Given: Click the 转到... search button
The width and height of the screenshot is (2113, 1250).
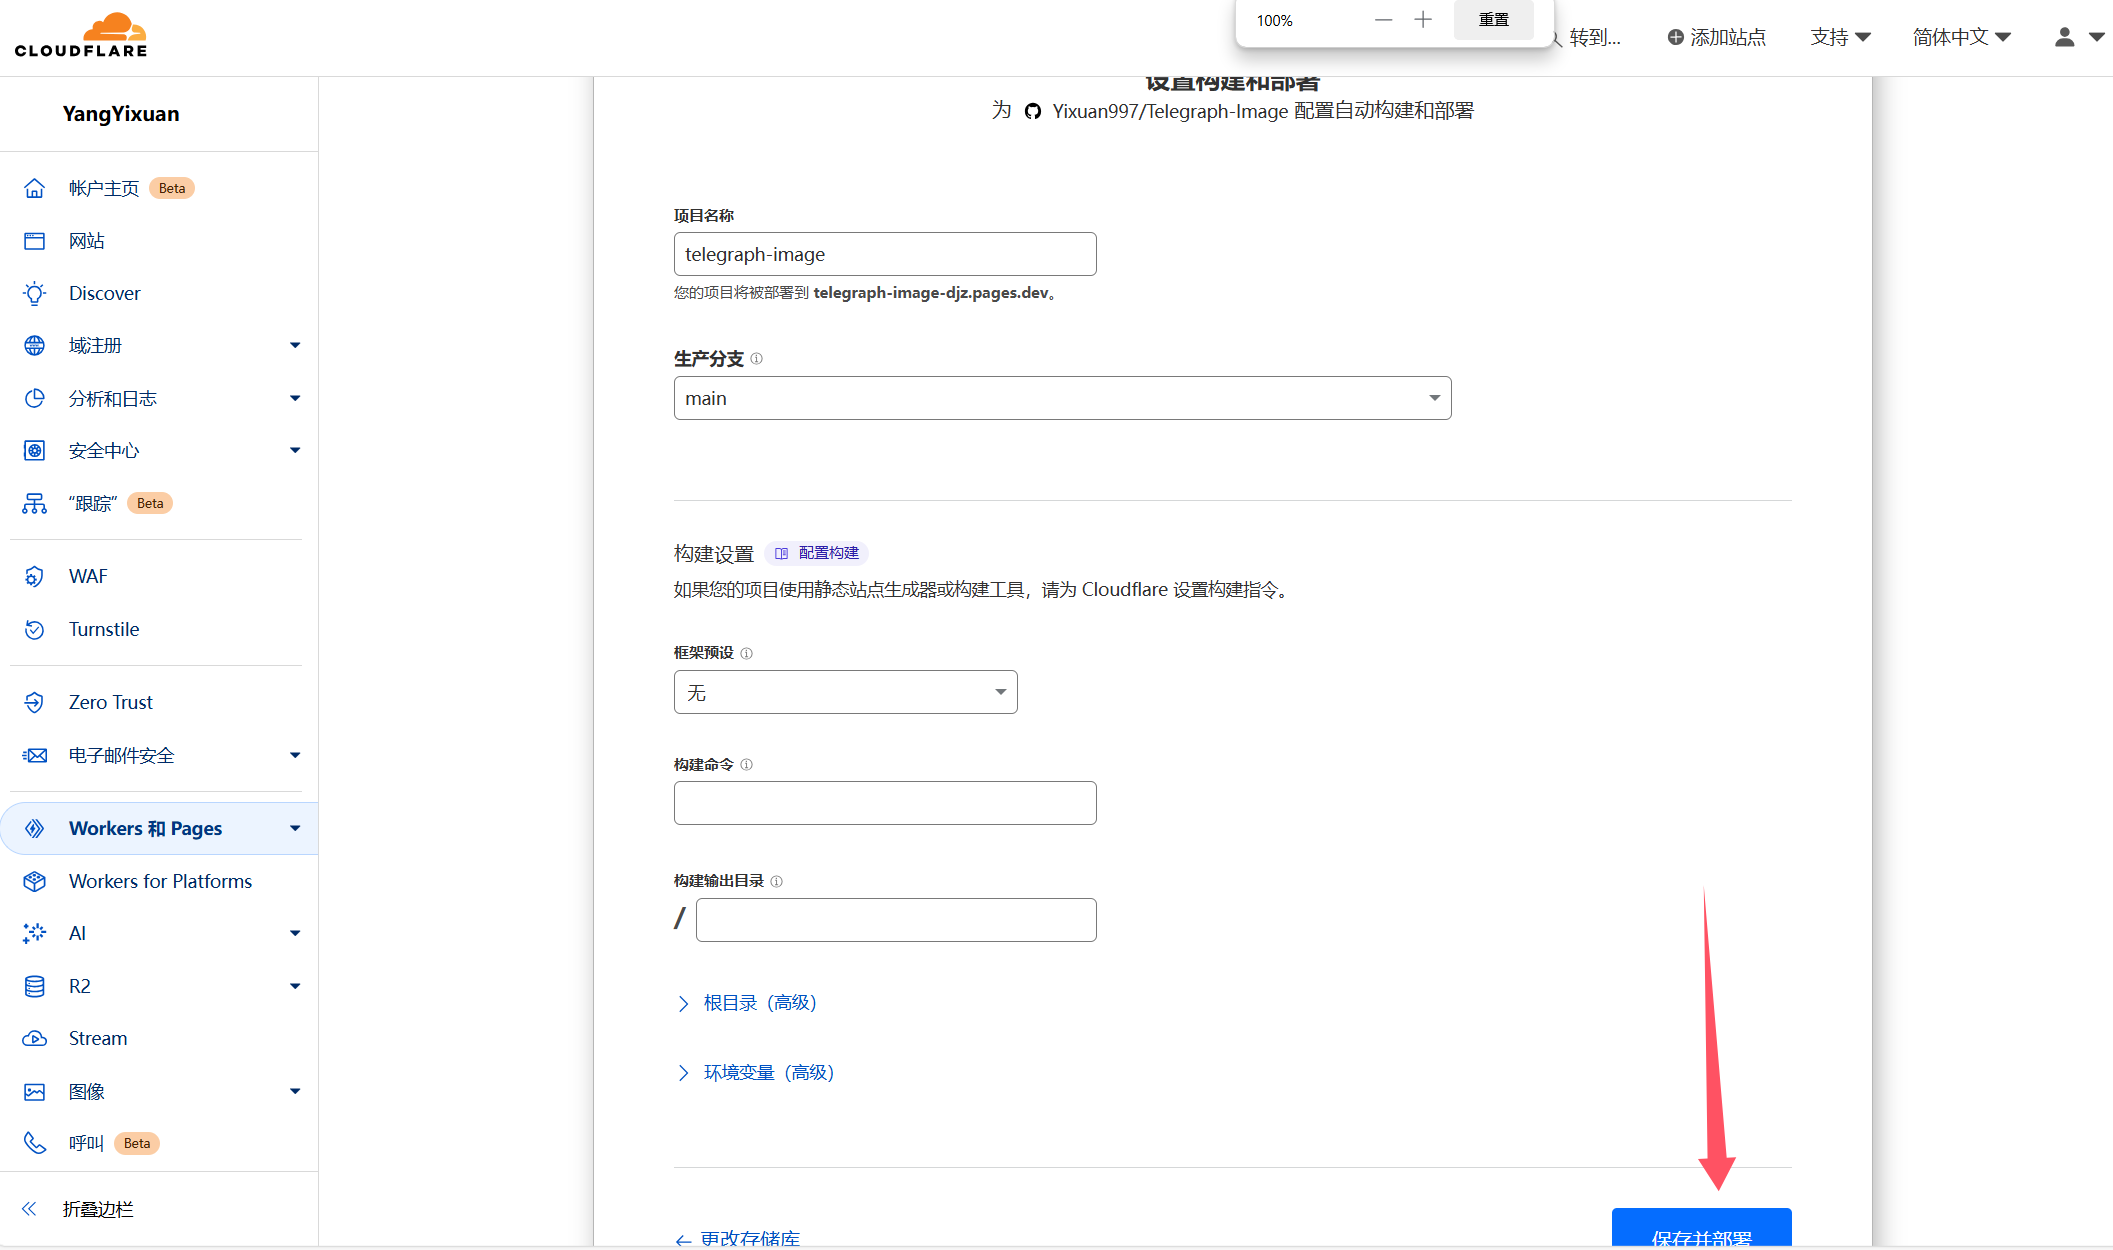Looking at the screenshot, I should coord(1586,37).
